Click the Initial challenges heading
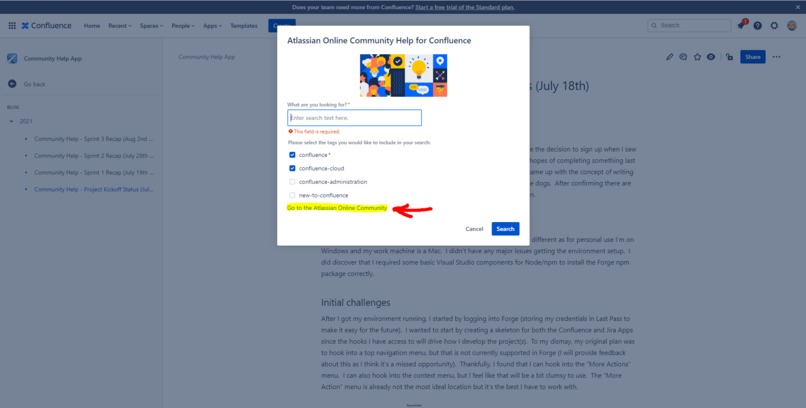 pyautogui.click(x=356, y=303)
